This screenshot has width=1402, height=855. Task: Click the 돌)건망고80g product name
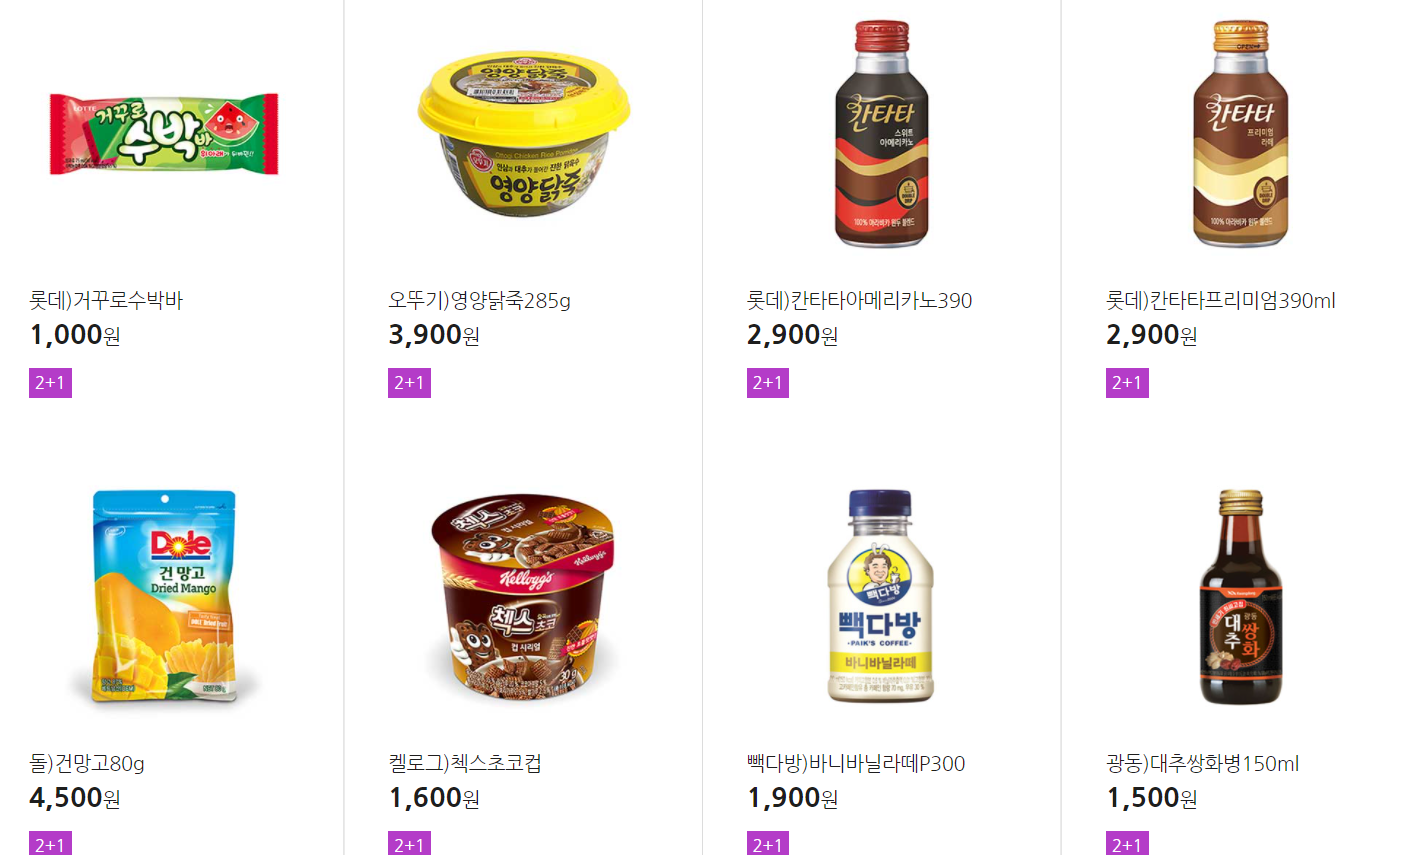point(87,763)
